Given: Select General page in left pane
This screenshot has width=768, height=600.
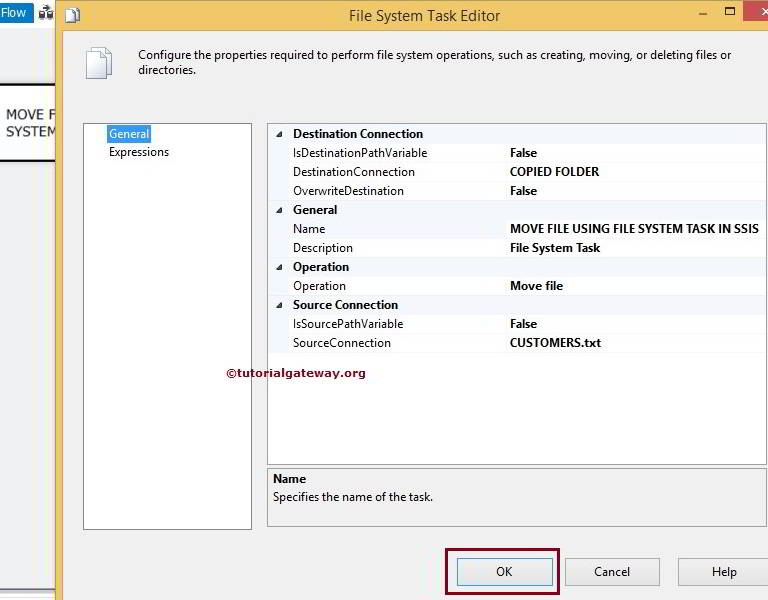Looking at the screenshot, I should [x=129, y=134].
